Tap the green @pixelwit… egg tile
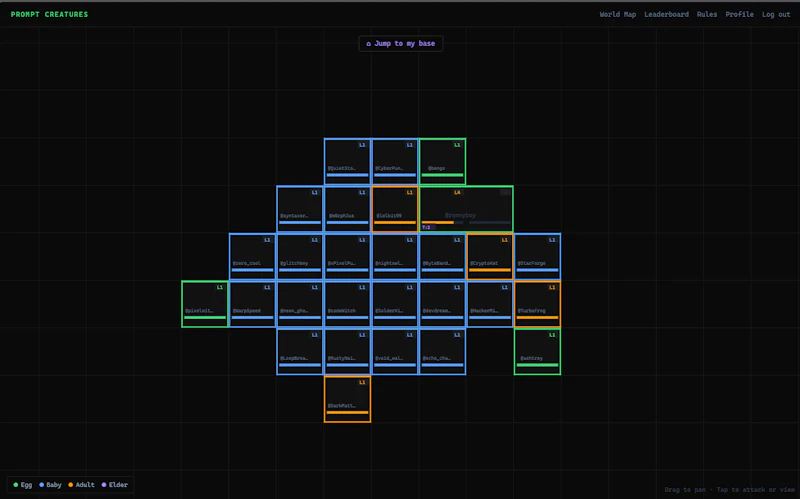The width and height of the screenshot is (800, 499). click(x=205, y=304)
